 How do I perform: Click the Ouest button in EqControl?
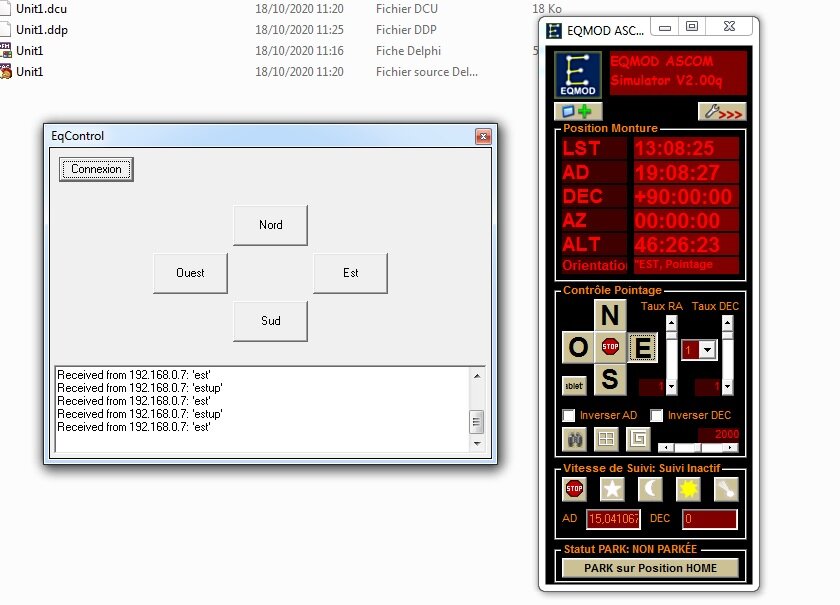tap(190, 273)
